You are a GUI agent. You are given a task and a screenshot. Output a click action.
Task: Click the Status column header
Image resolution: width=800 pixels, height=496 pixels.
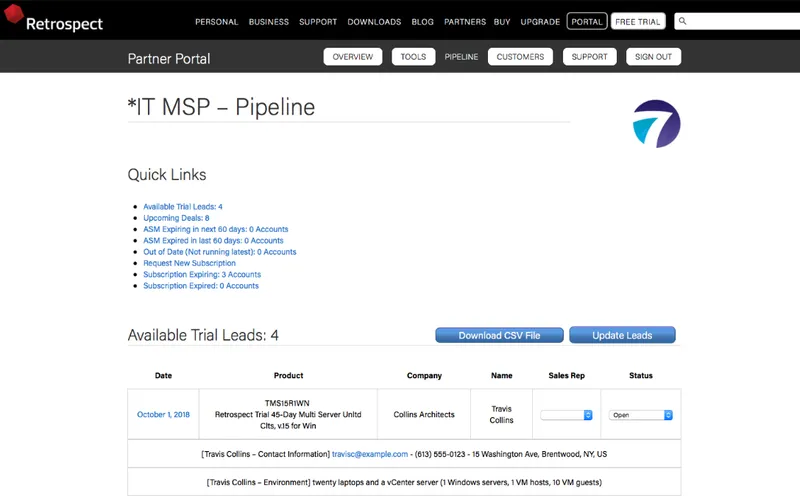click(641, 376)
